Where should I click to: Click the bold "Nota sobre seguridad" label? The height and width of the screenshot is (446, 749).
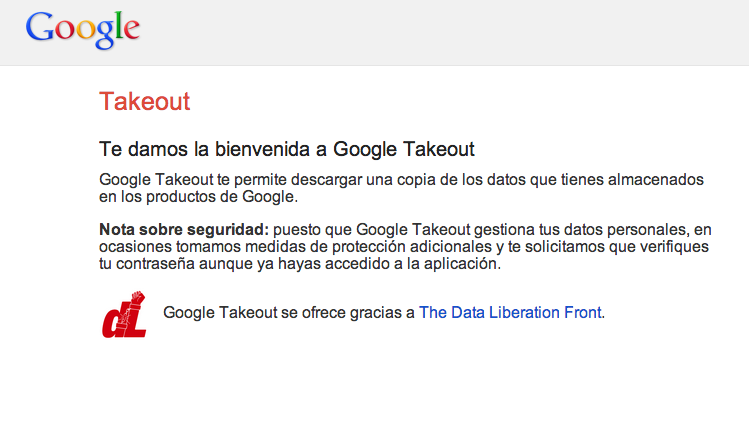point(184,229)
